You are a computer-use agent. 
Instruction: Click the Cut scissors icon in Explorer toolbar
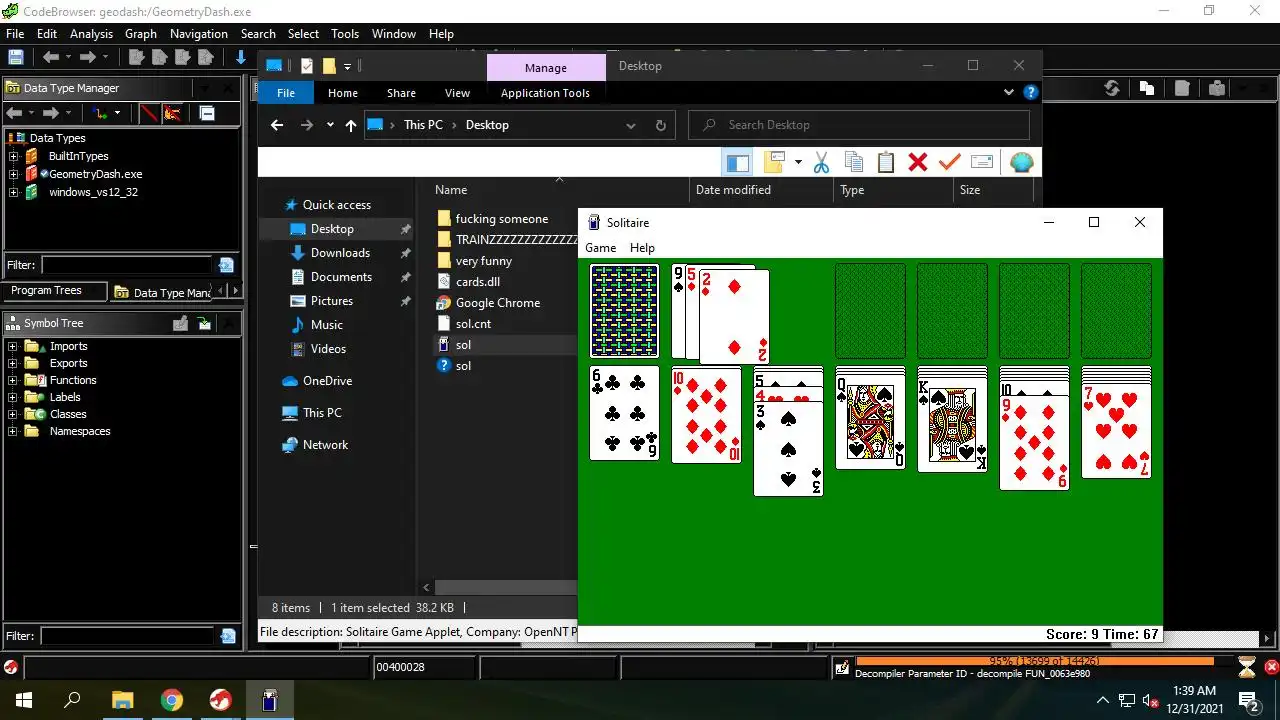coord(821,162)
